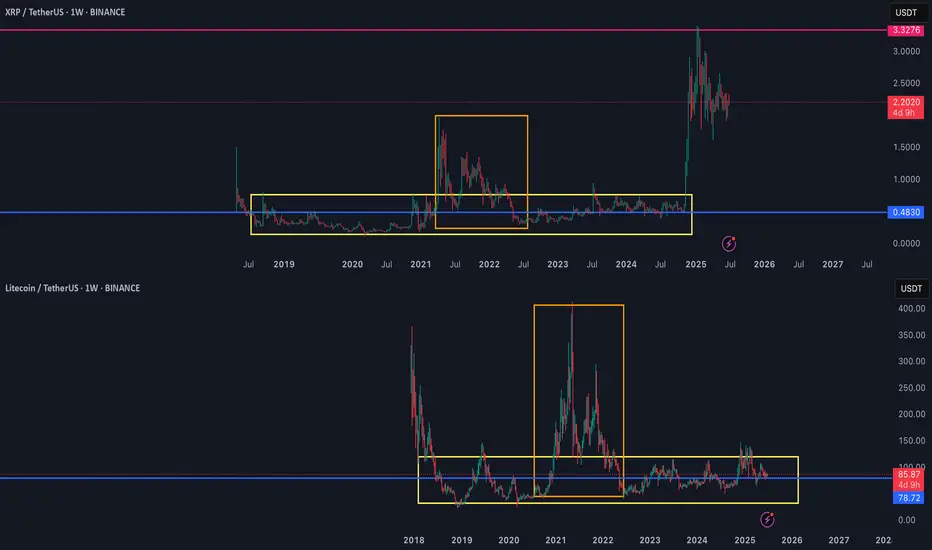
Task: Click 2021 on Litecoin time axis
Action: (x=556, y=540)
